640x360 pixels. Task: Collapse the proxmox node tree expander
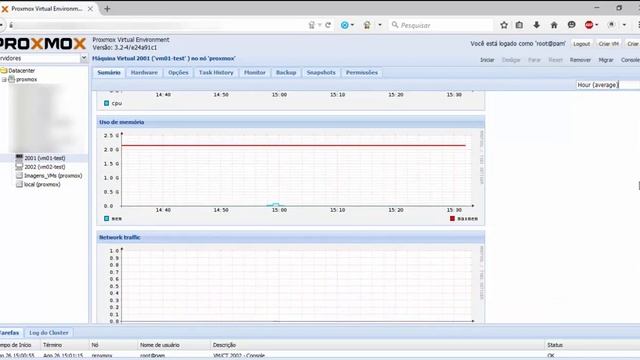[4, 79]
